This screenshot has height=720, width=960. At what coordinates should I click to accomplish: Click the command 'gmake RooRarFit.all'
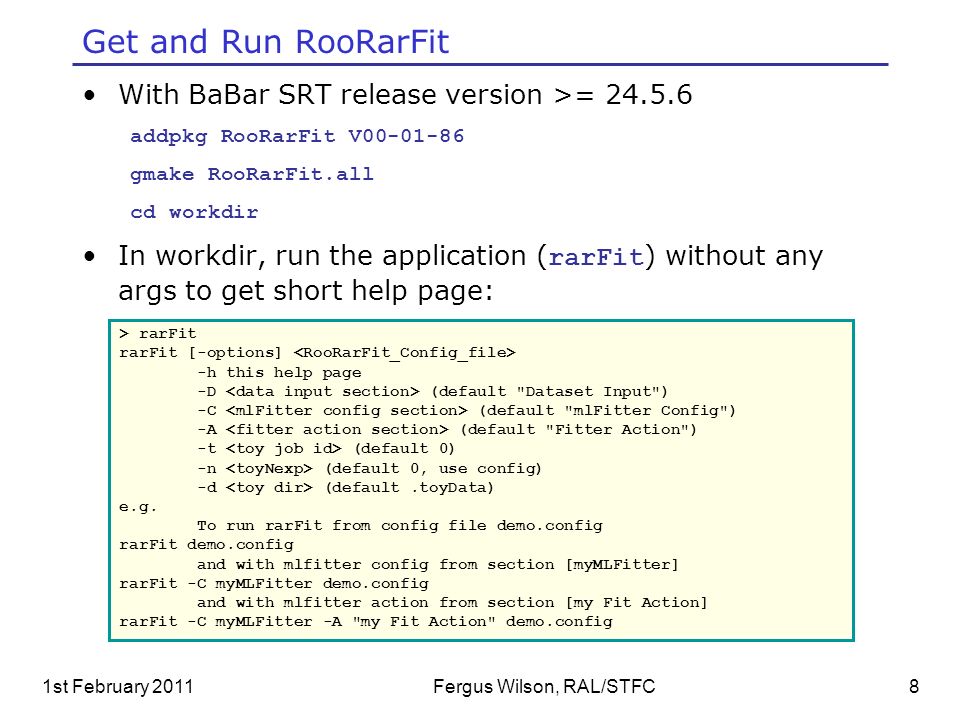252,174
